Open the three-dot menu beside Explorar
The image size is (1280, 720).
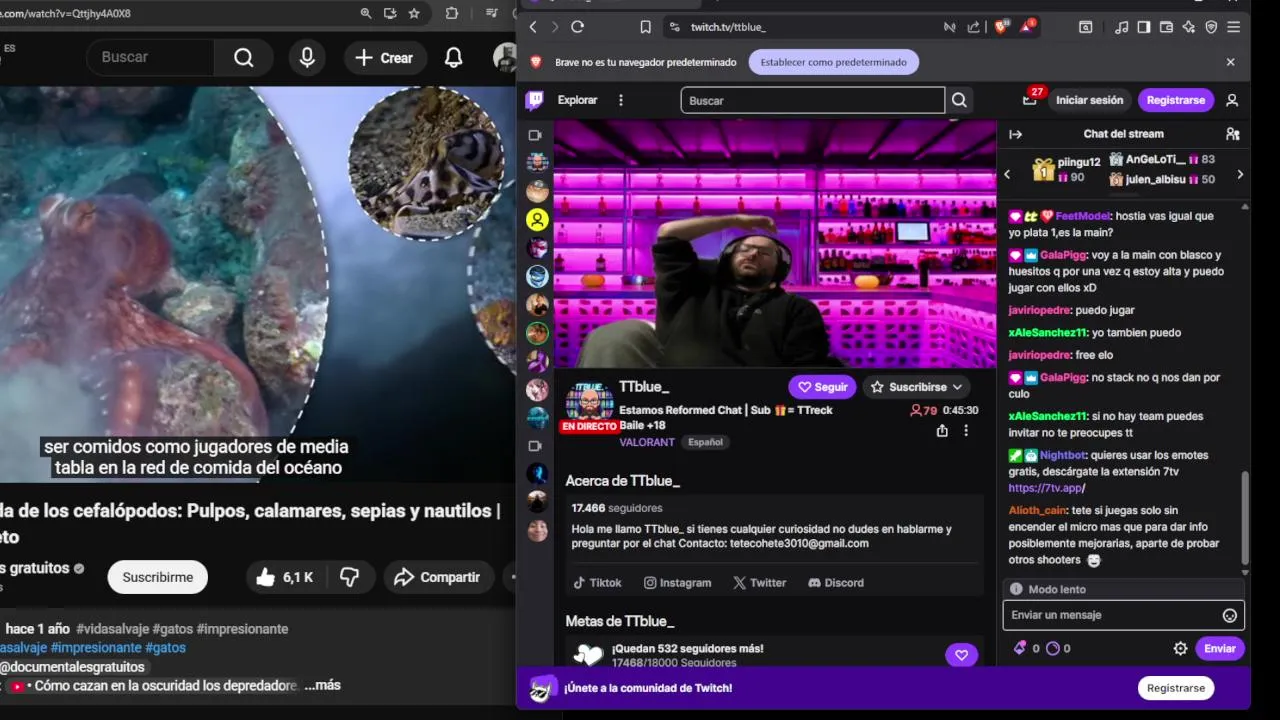click(x=621, y=100)
